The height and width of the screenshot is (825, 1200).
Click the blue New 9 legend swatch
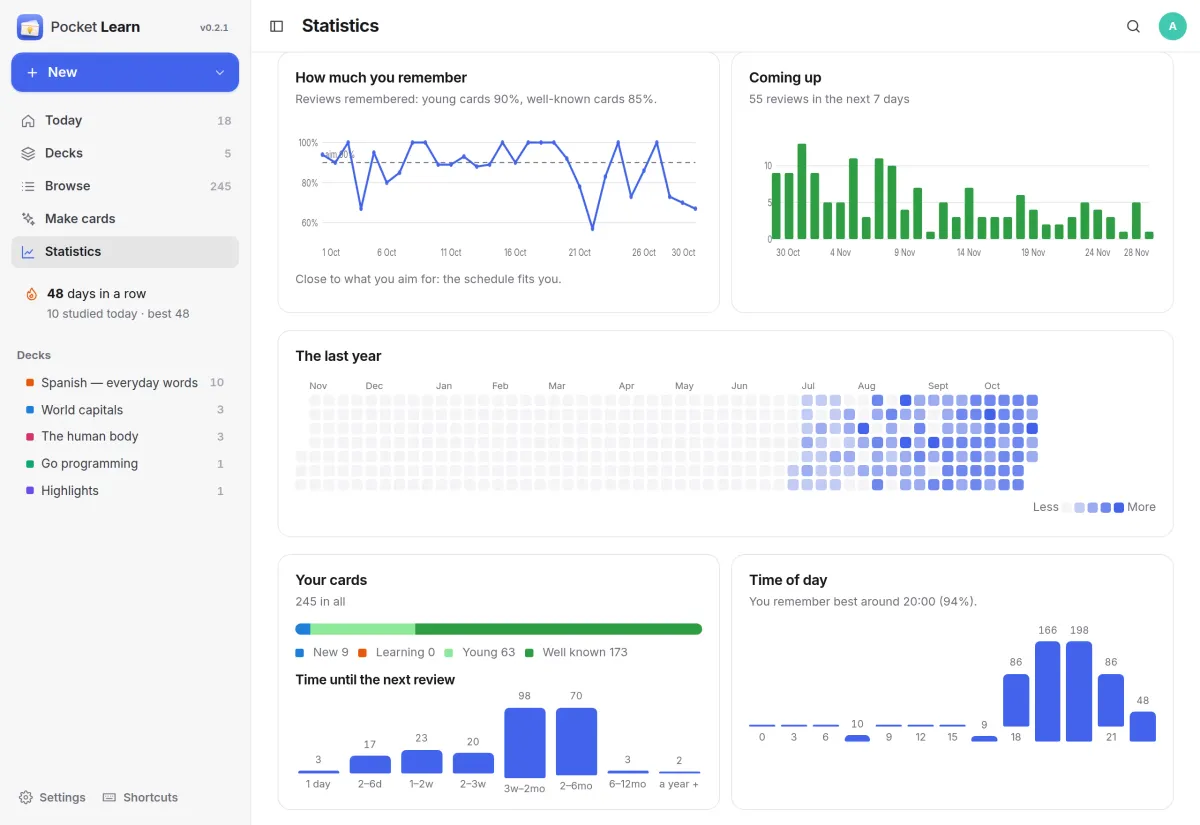(299, 652)
